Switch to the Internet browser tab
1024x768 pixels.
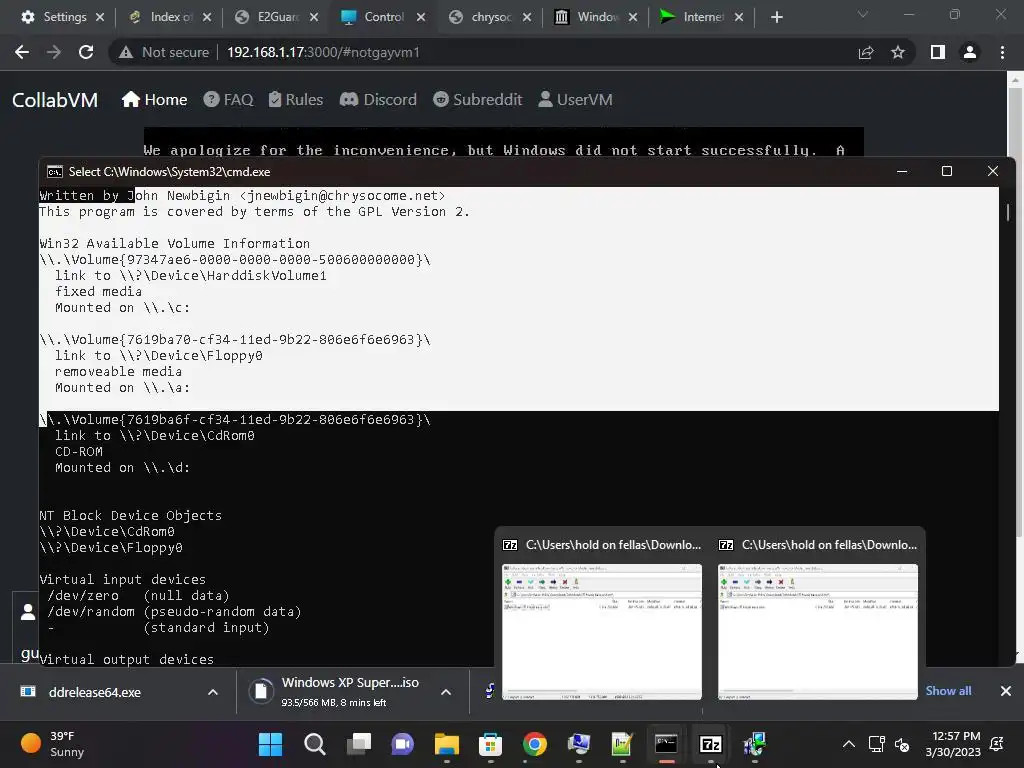click(703, 17)
